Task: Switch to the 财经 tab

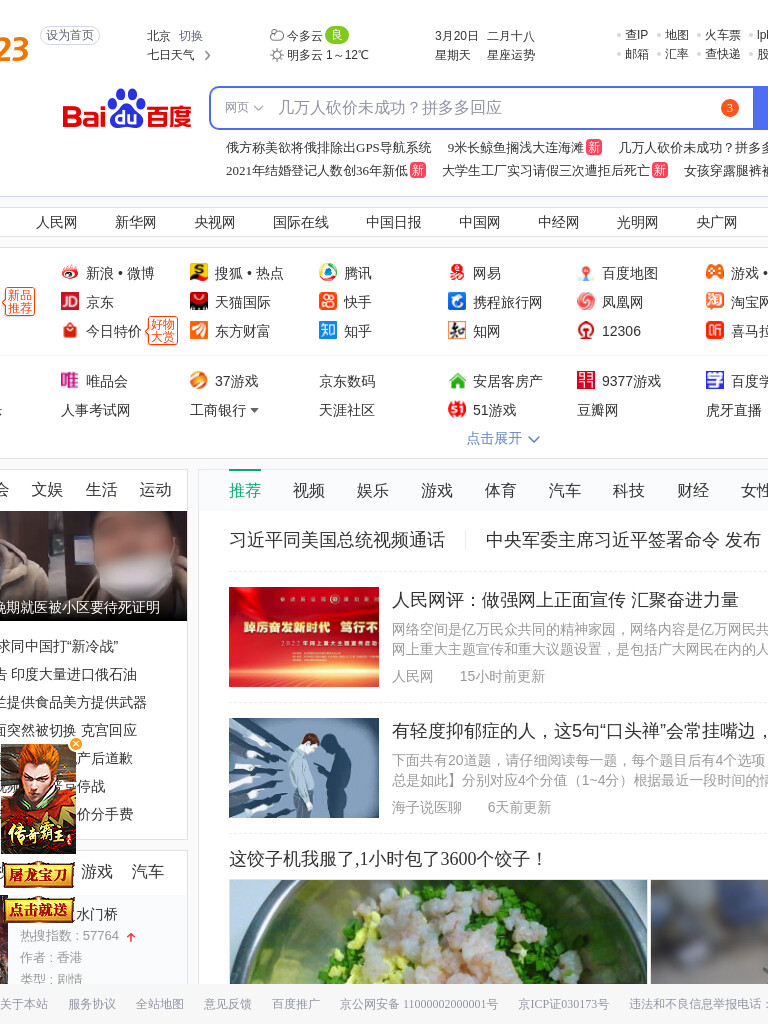Action: 692,490
